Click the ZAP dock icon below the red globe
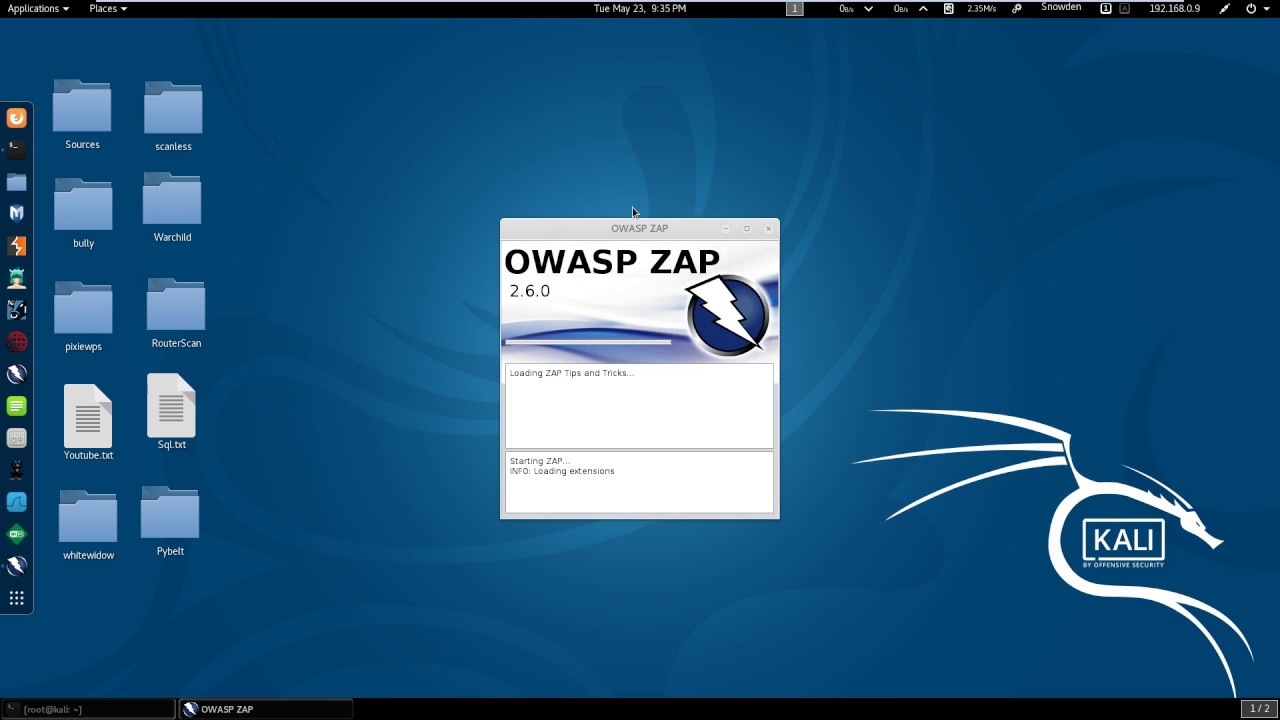 click(x=16, y=374)
